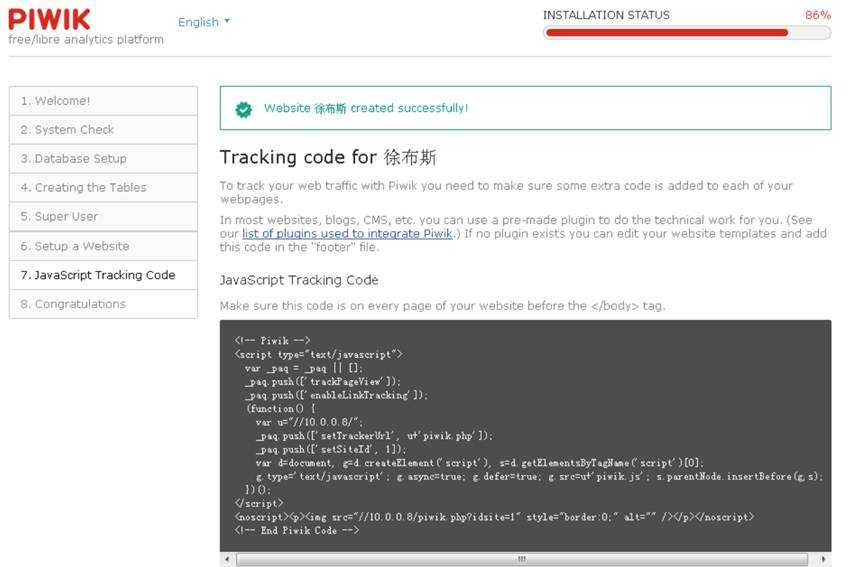Click 'Make sure this code is on every page' text
This screenshot has height=567, width=864.
(442, 306)
